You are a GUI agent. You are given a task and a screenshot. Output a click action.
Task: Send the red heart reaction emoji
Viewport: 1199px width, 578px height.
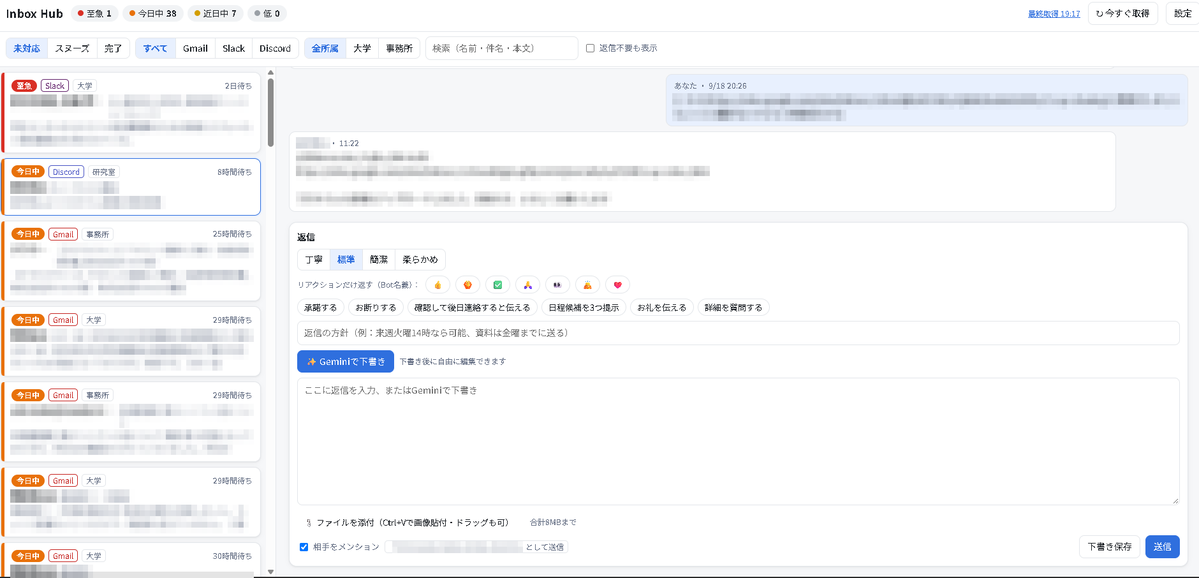(617, 284)
